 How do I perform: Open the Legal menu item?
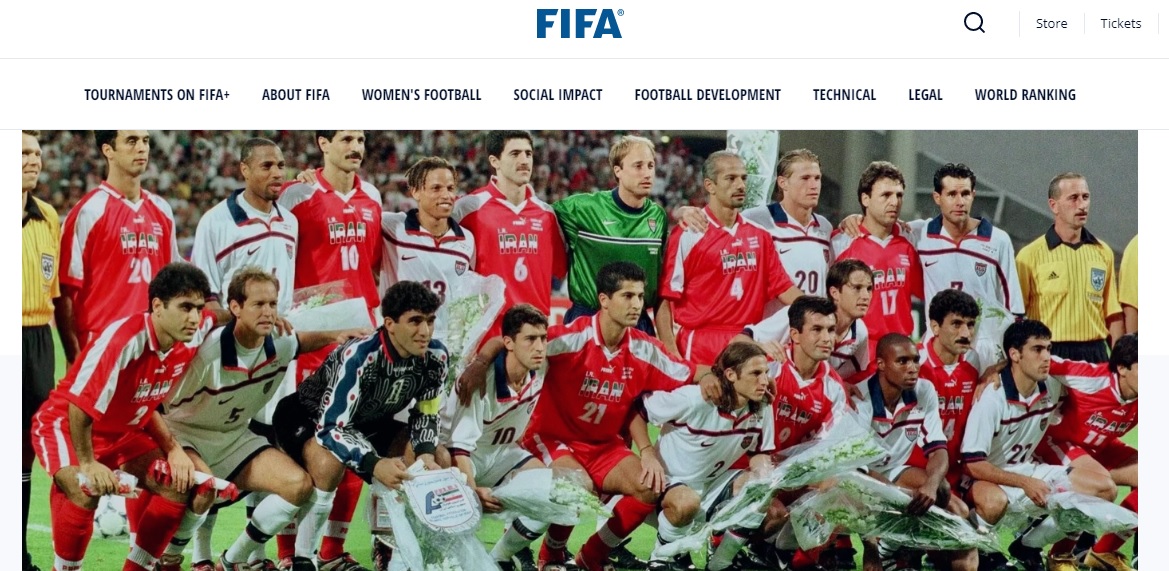click(925, 95)
